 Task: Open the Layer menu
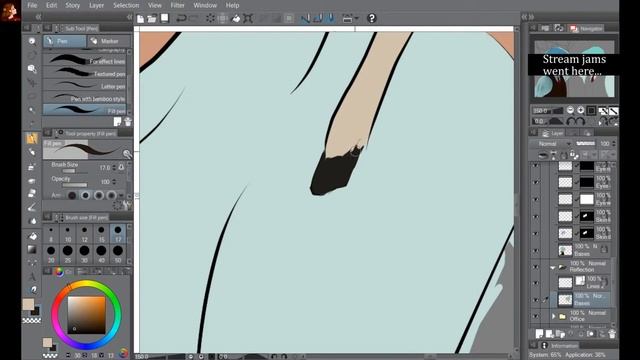click(96, 5)
